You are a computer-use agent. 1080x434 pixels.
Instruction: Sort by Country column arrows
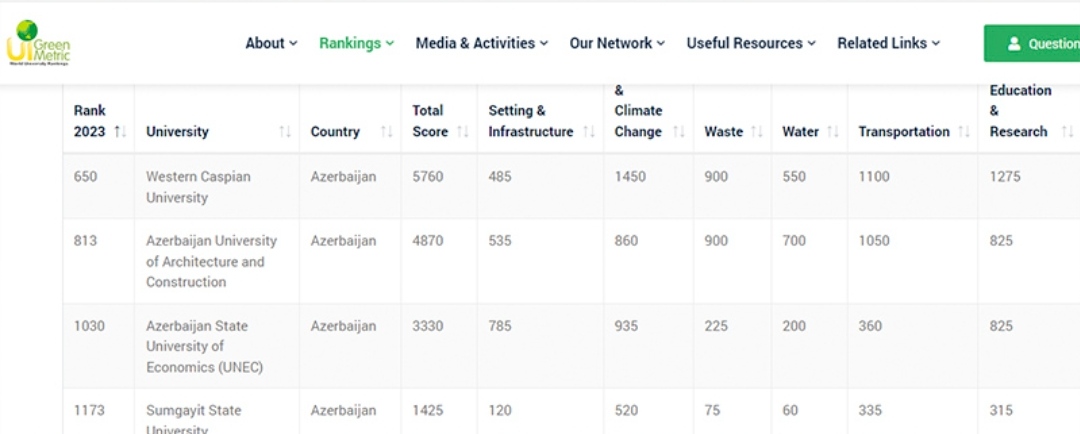pyautogui.click(x=386, y=132)
